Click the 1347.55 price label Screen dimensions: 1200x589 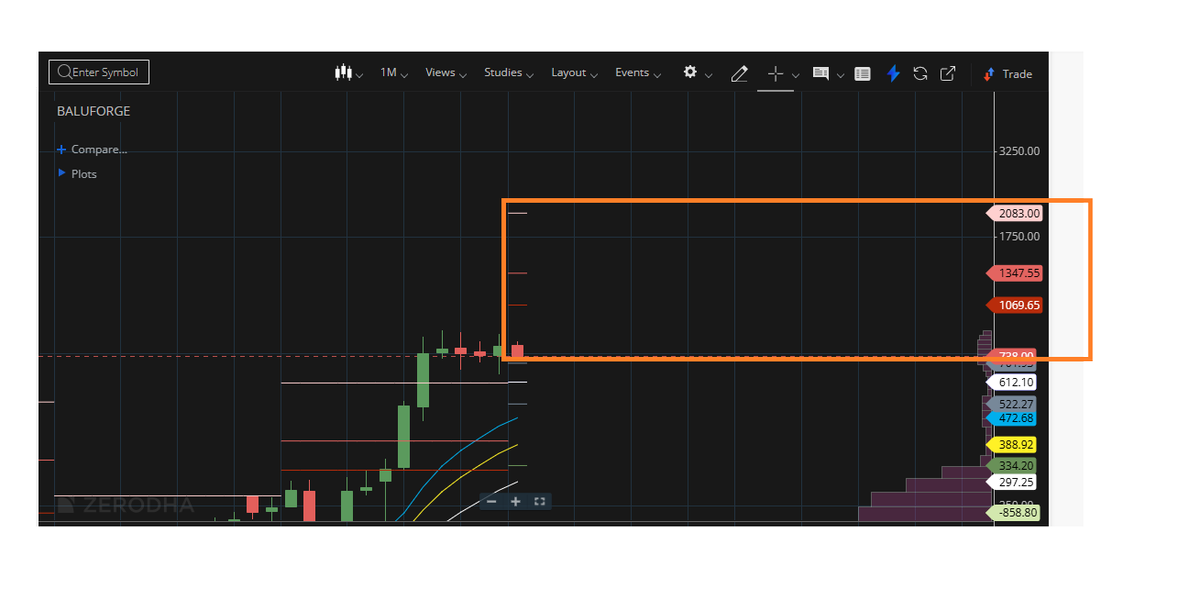click(x=1015, y=273)
